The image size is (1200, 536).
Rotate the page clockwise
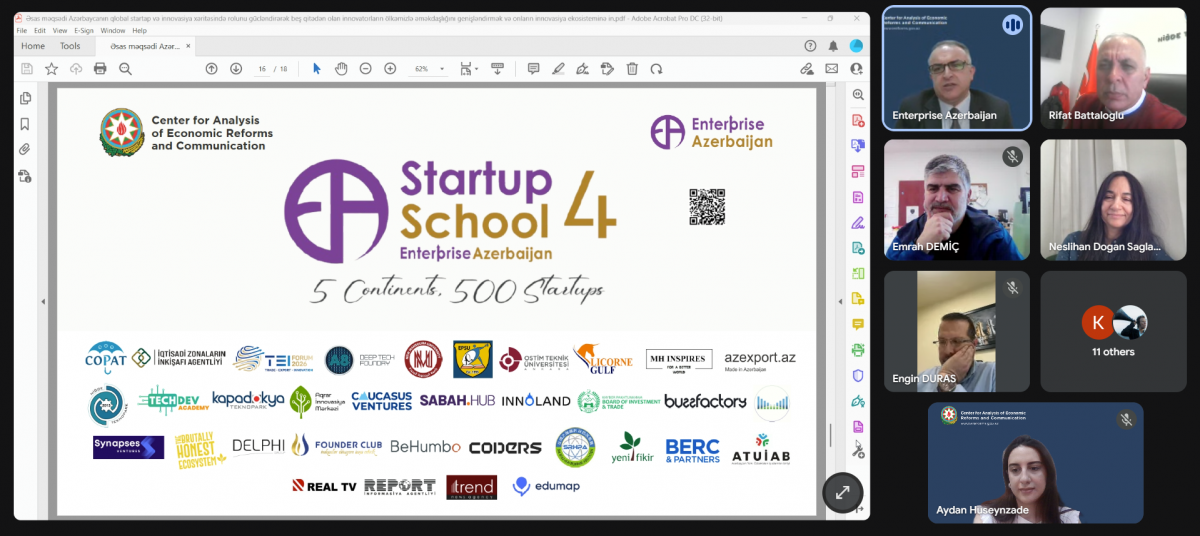click(656, 68)
